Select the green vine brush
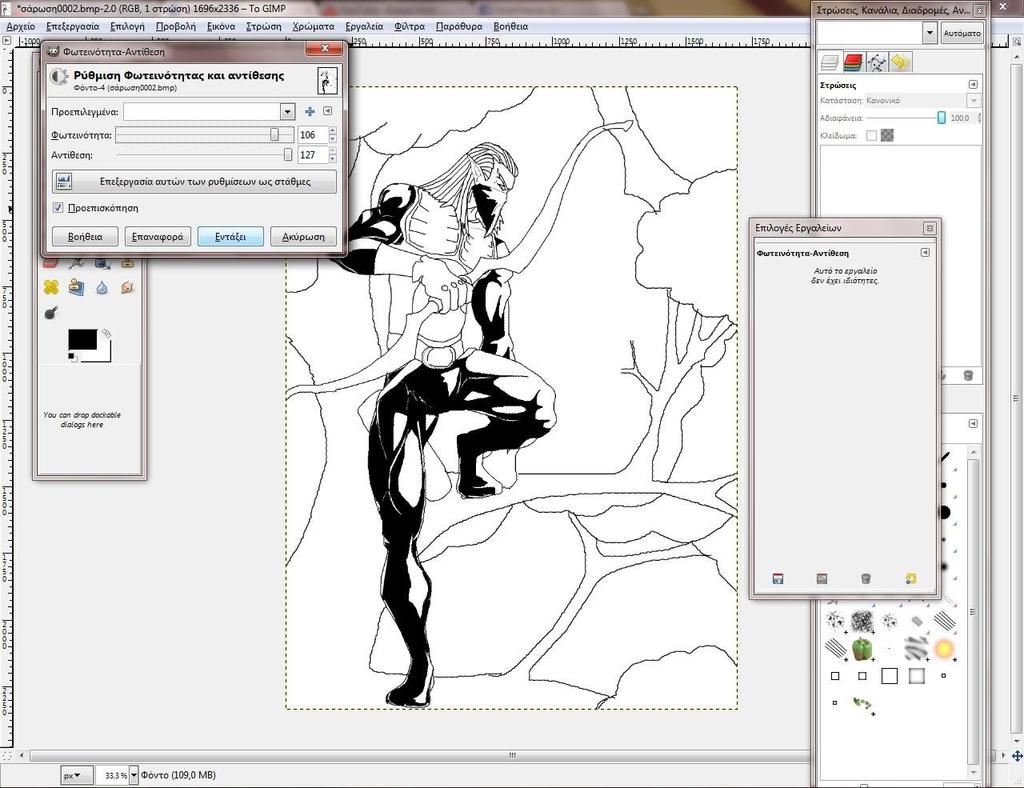Viewport: 1024px width, 788px height. click(863, 704)
